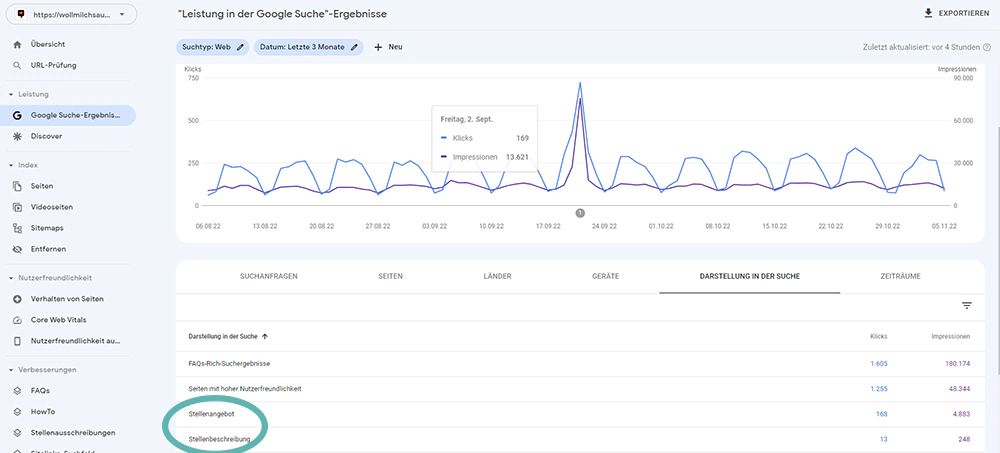Switch to the Geräte tab

point(605,276)
